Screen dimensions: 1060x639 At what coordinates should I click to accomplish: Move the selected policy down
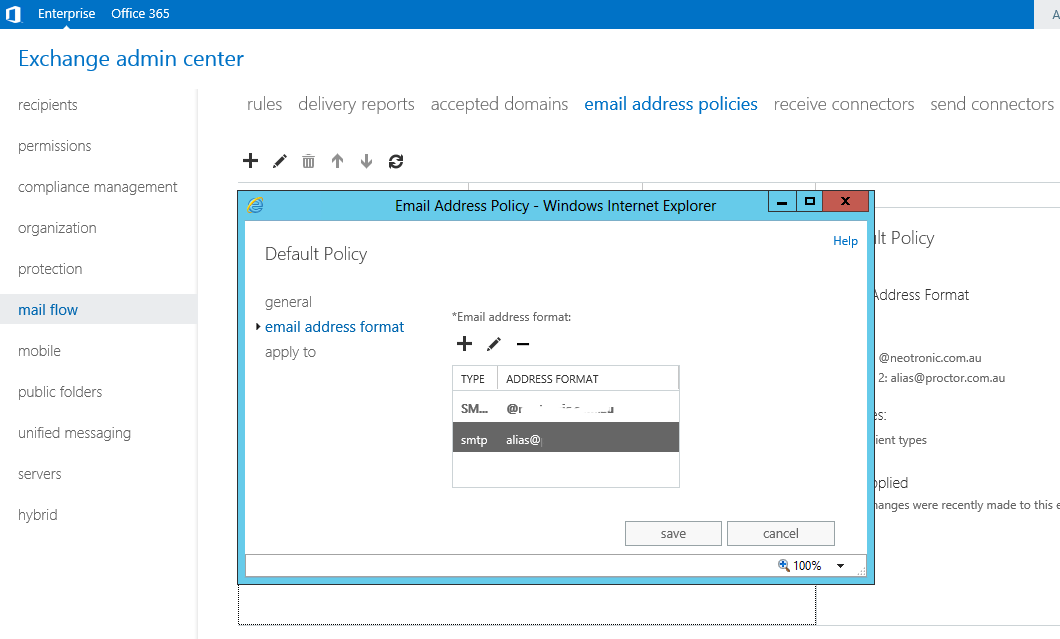[x=366, y=161]
